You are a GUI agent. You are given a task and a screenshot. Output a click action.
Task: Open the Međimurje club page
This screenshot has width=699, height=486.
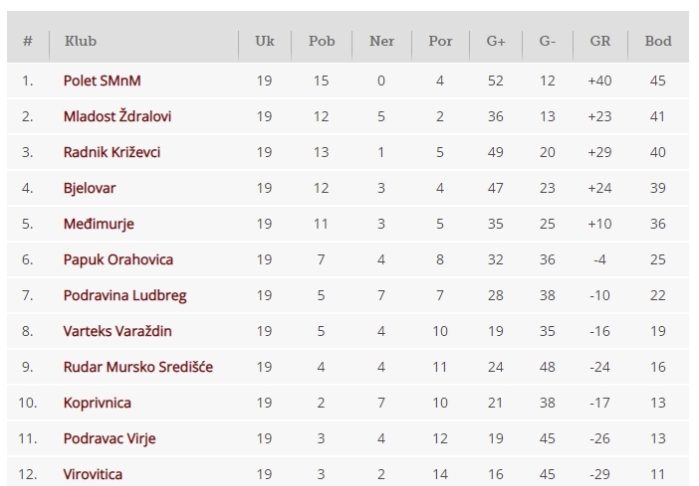(99, 224)
